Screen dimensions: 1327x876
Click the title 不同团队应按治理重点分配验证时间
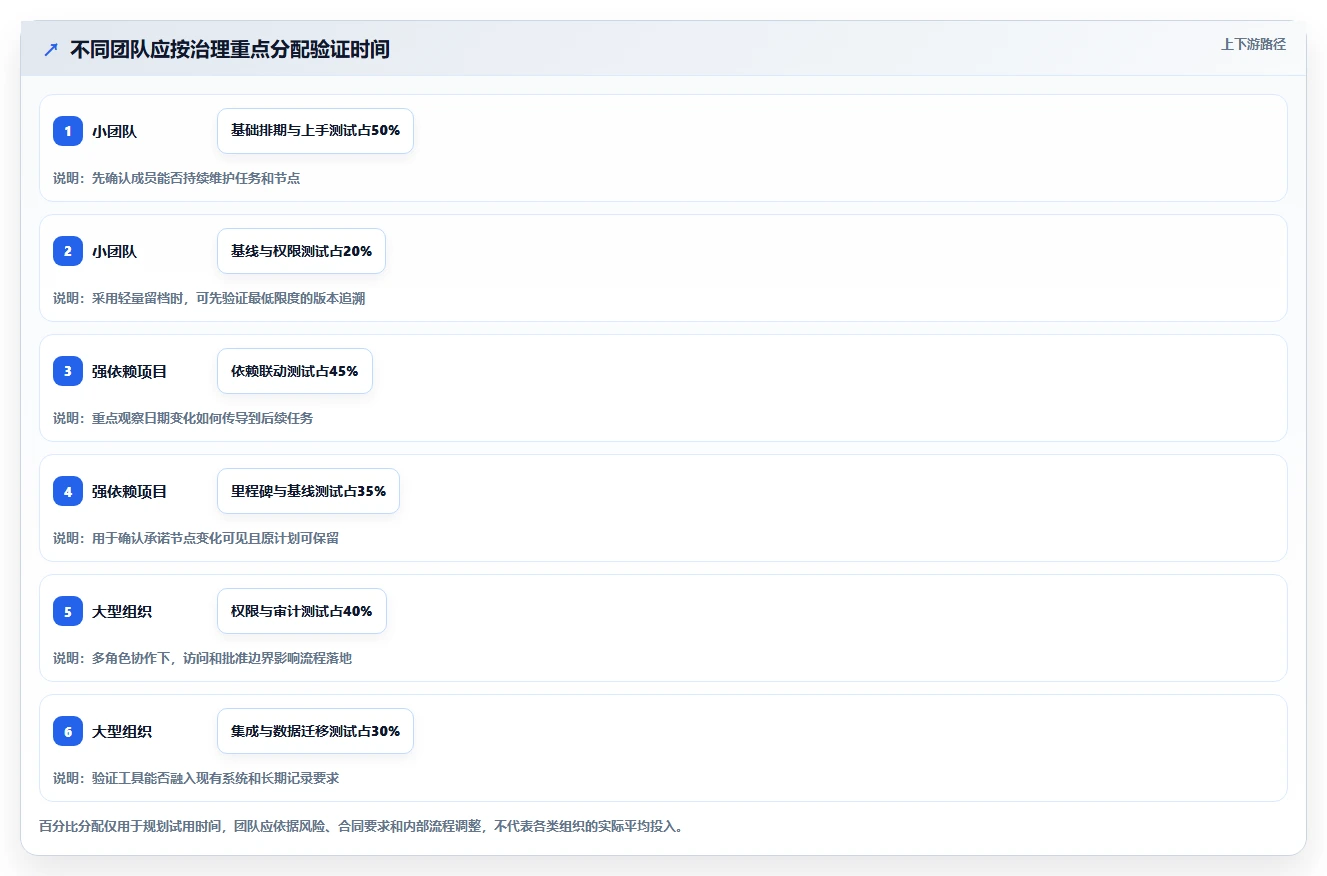click(230, 49)
